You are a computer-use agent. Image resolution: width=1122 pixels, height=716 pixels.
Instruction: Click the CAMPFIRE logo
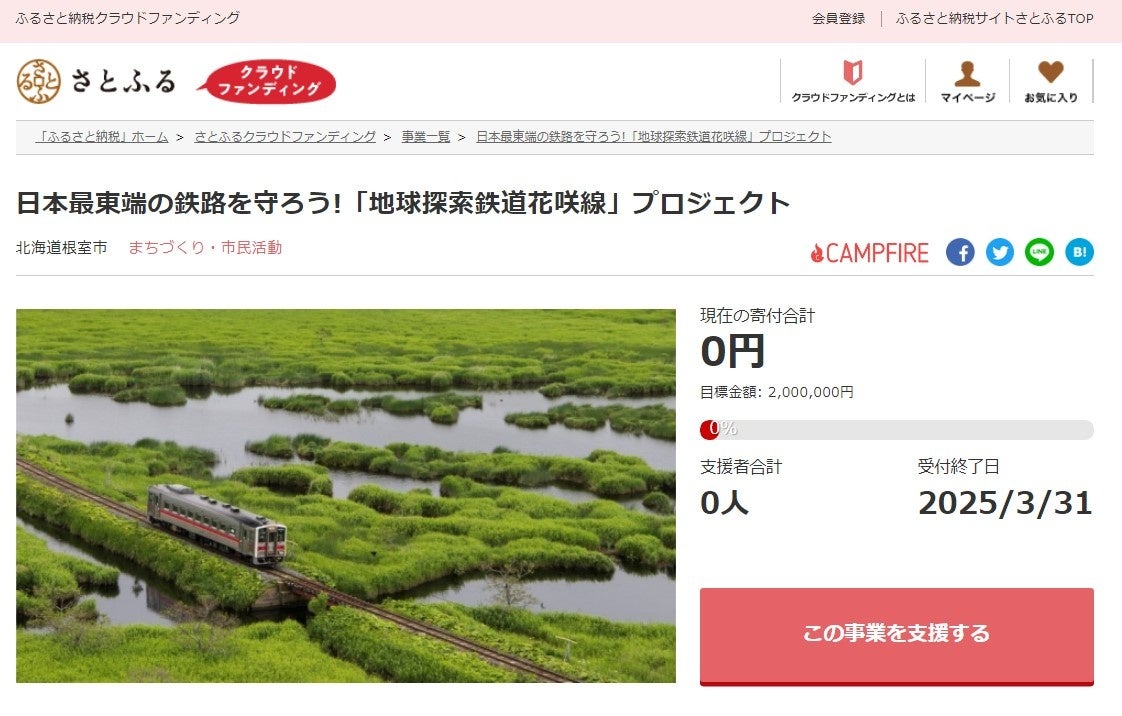coord(869,252)
